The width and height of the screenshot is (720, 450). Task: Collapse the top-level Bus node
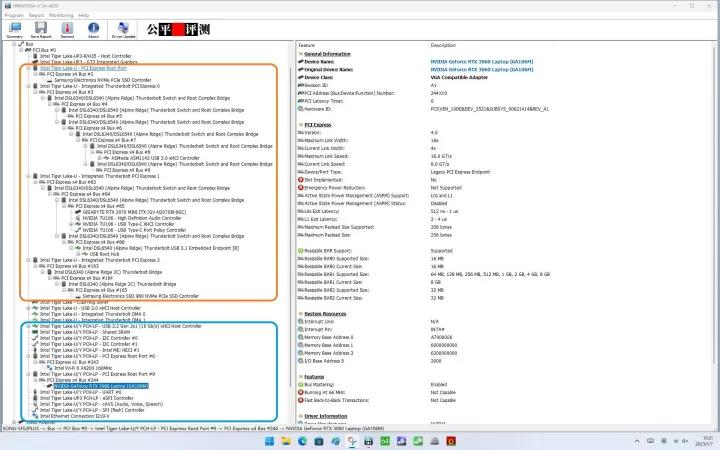(12, 44)
